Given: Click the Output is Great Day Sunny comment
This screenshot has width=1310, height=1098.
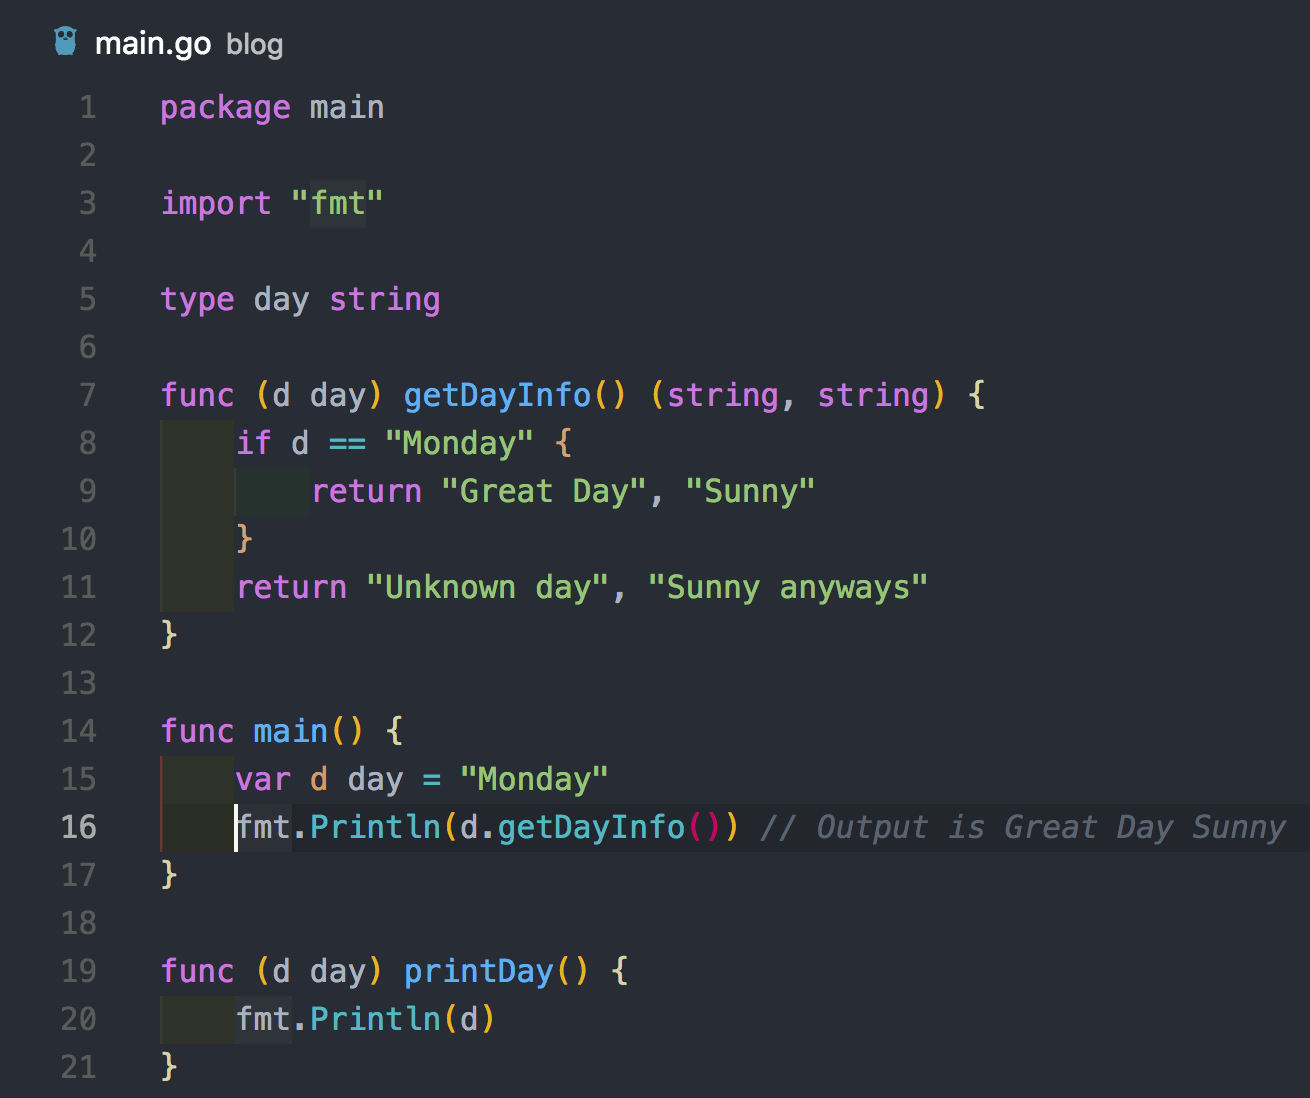Looking at the screenshot, I should tap(1020, 827).
